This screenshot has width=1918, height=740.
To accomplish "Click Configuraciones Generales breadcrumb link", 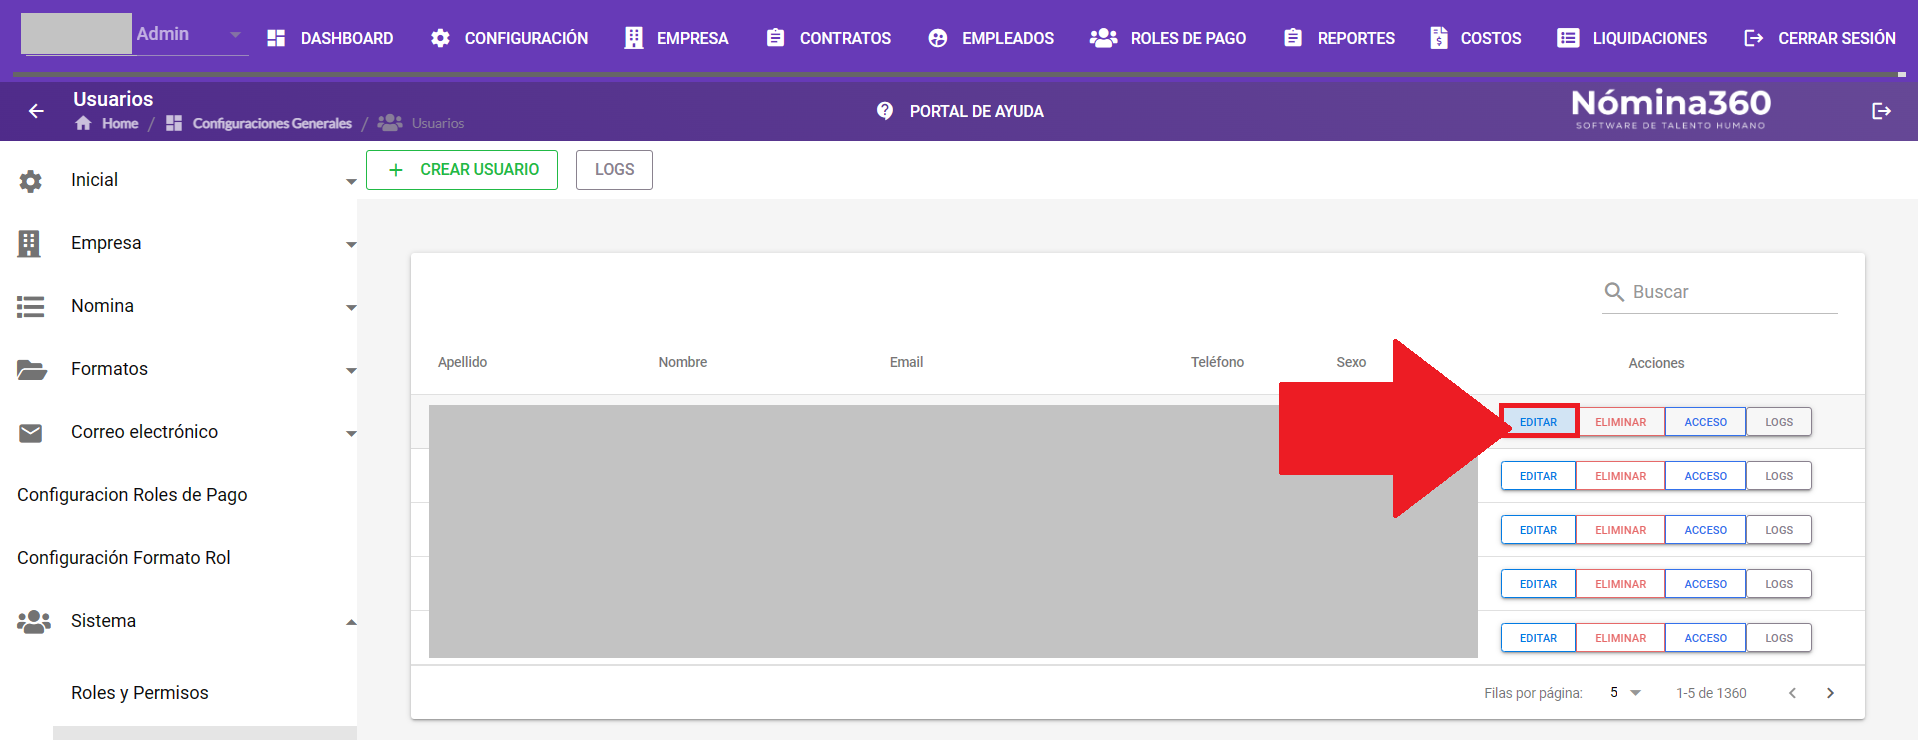I will (x=272, y=123).
